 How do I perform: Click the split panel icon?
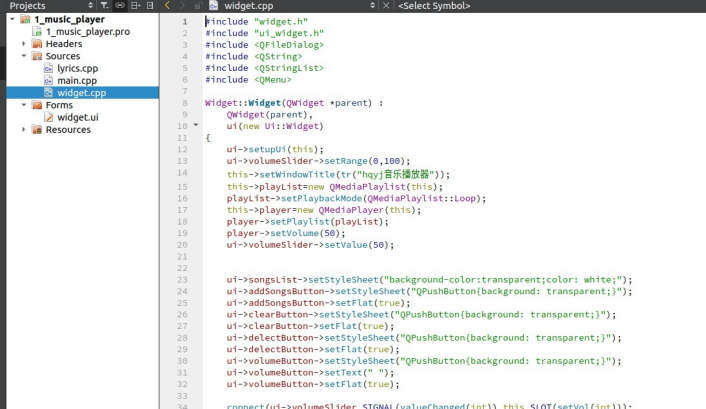[135, 5]
